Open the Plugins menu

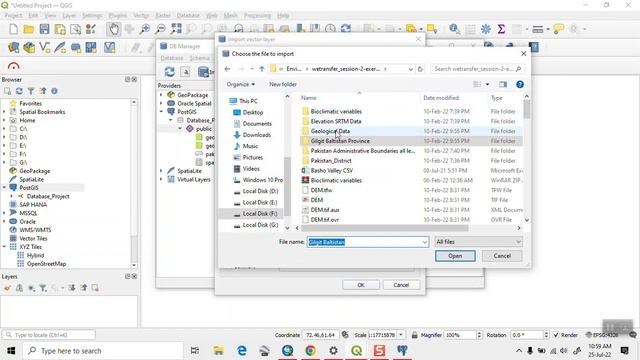pyautogui.click(x=118, y=16)
